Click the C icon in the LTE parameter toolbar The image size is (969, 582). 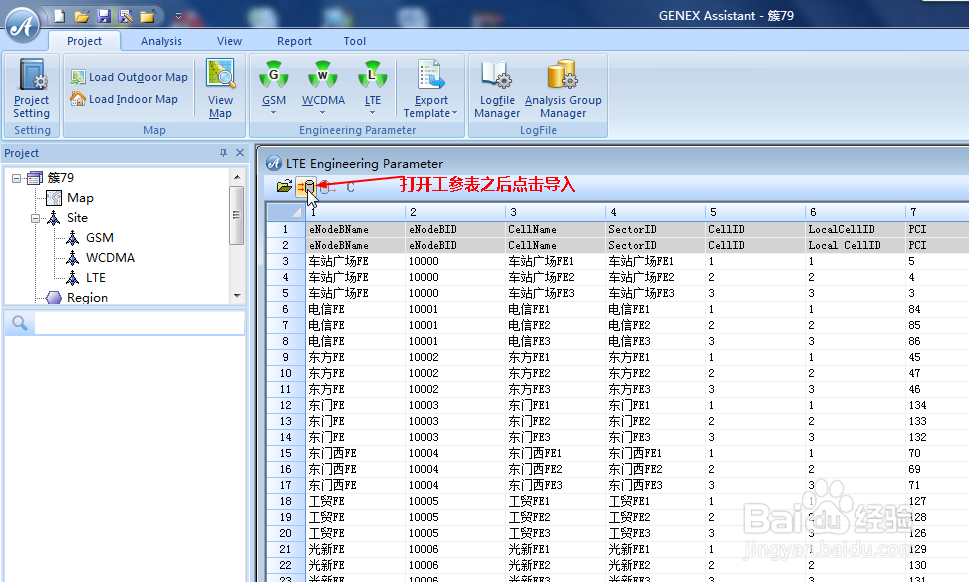(350, 187)
